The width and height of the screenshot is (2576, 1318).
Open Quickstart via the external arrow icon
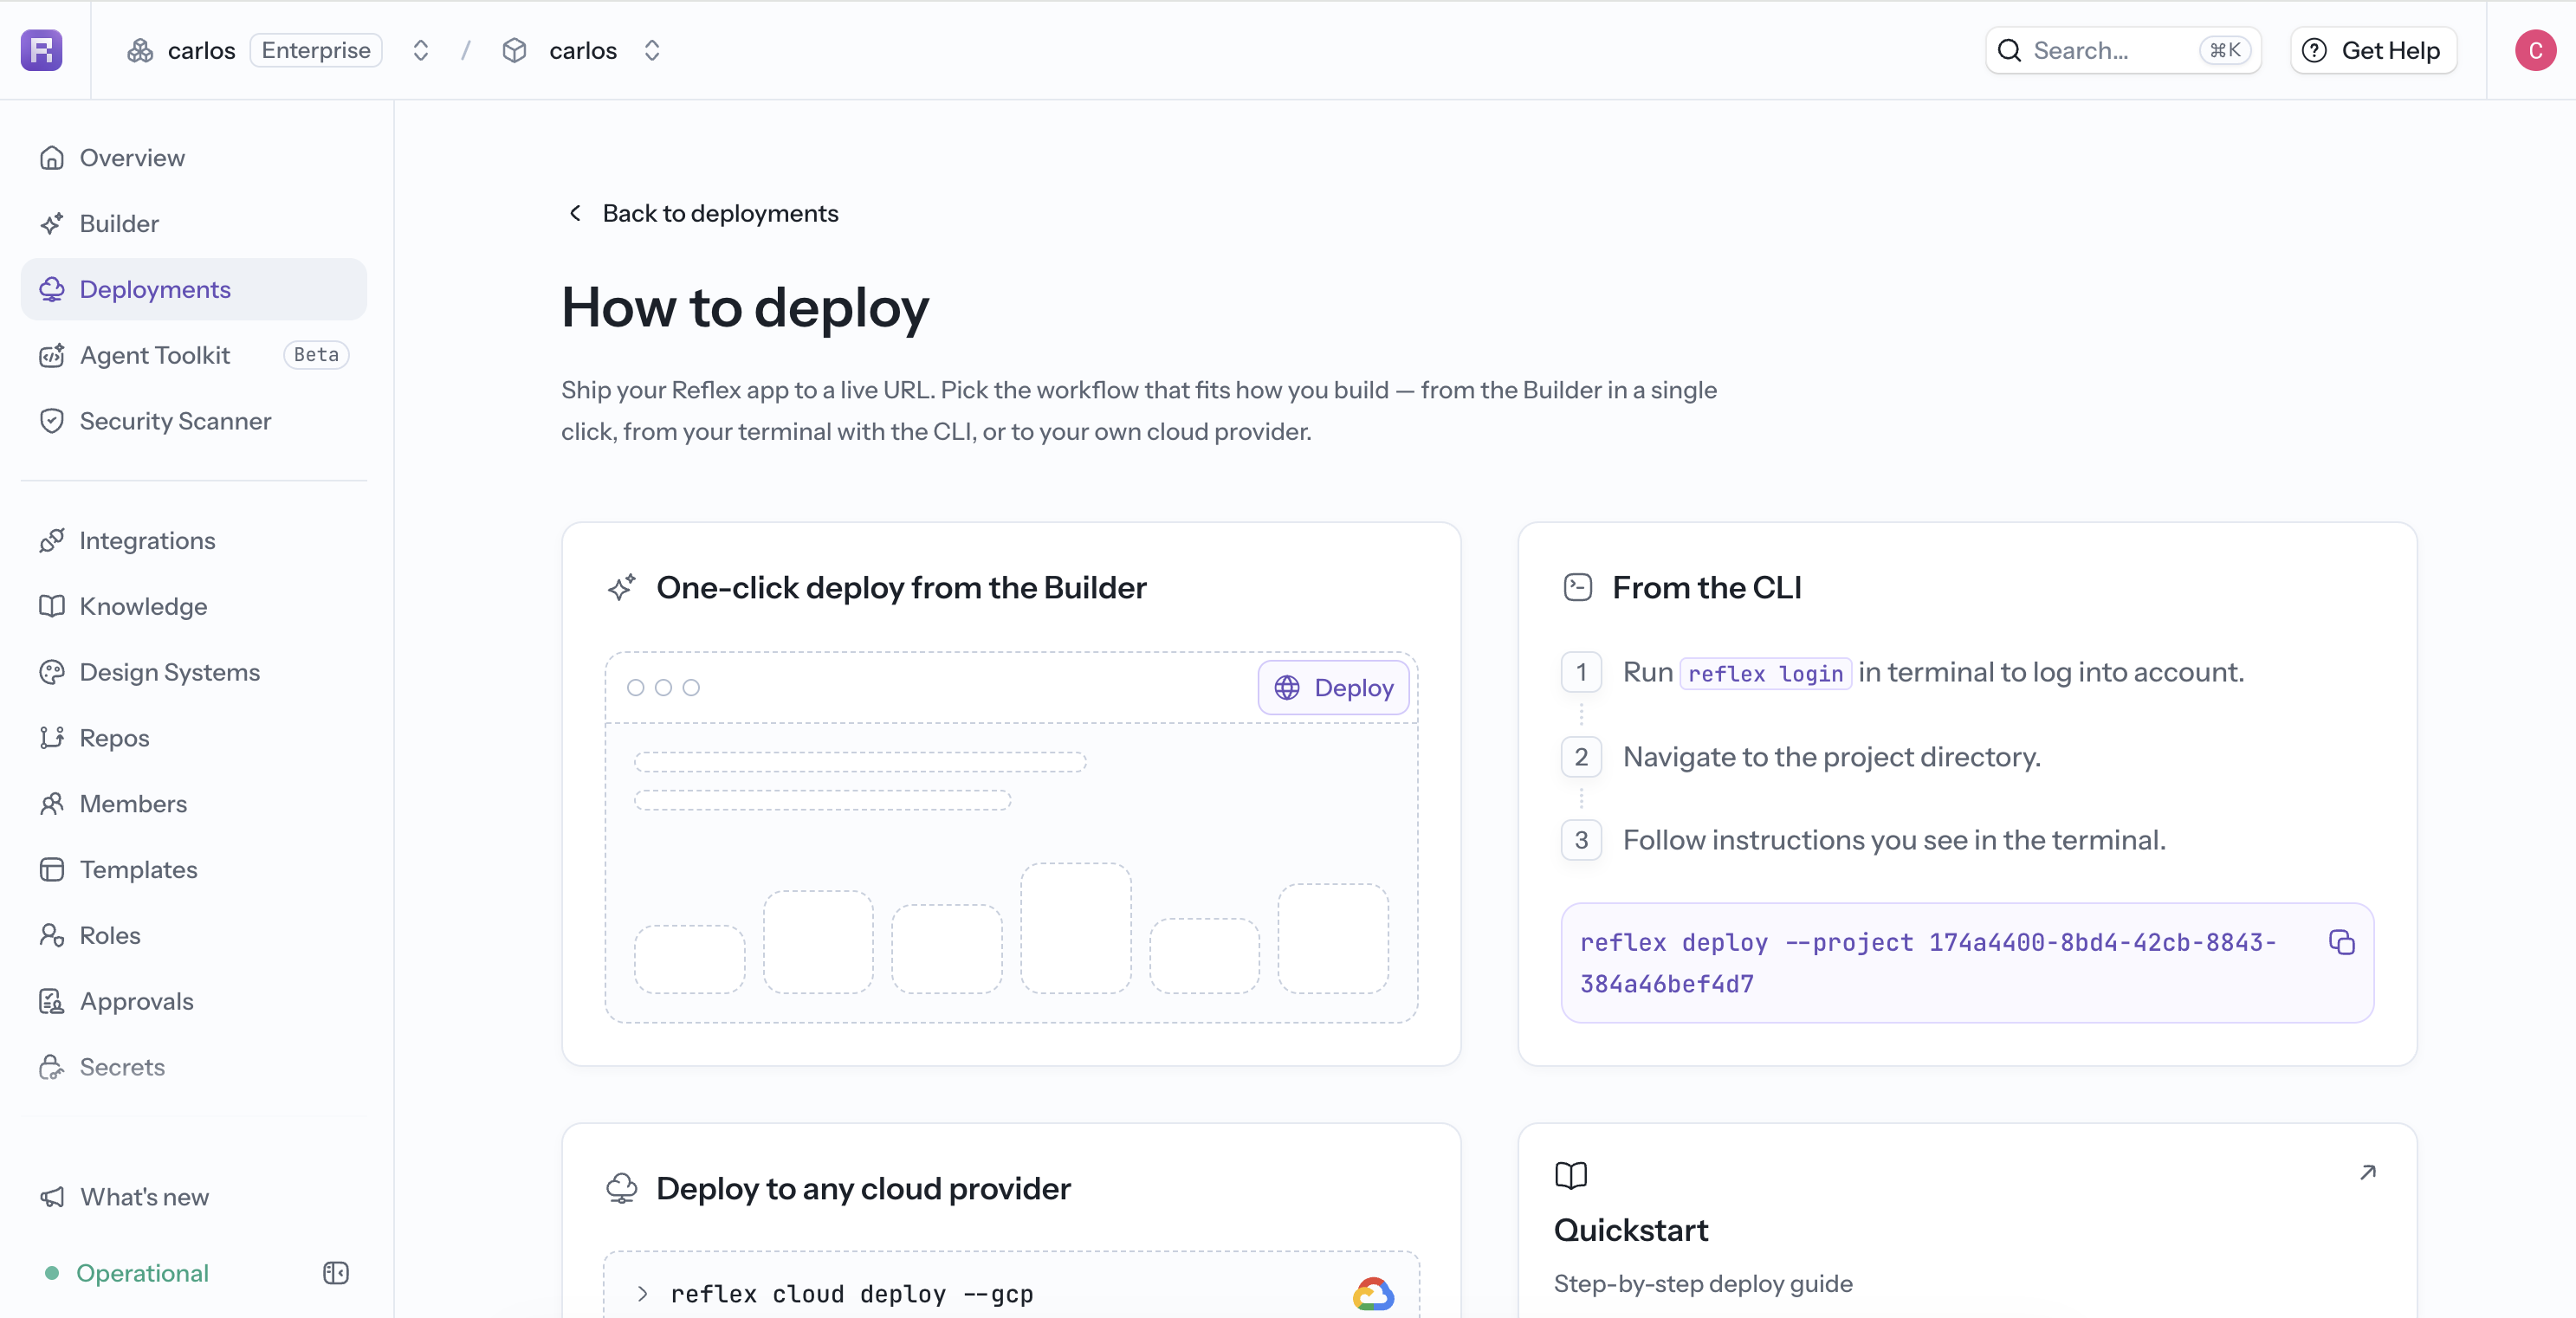coord(2368,1172)
